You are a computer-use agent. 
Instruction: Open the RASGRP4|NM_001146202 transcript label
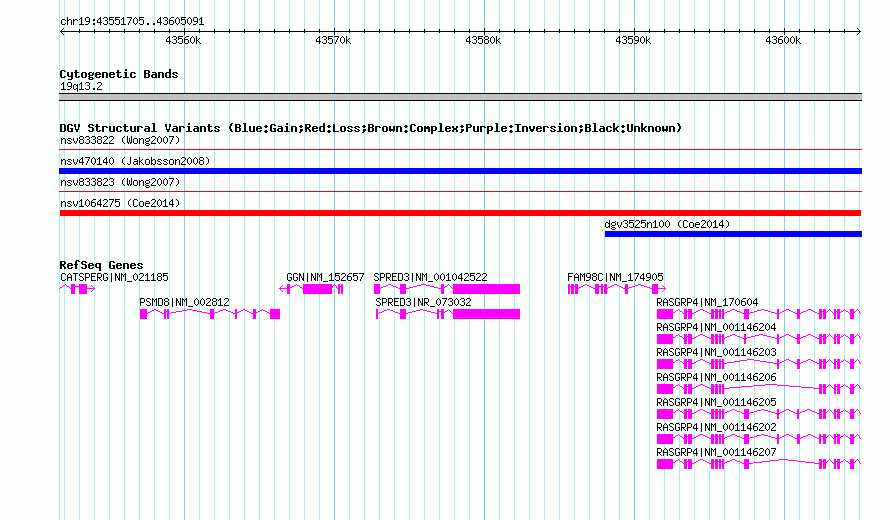[x=716, y=427]
